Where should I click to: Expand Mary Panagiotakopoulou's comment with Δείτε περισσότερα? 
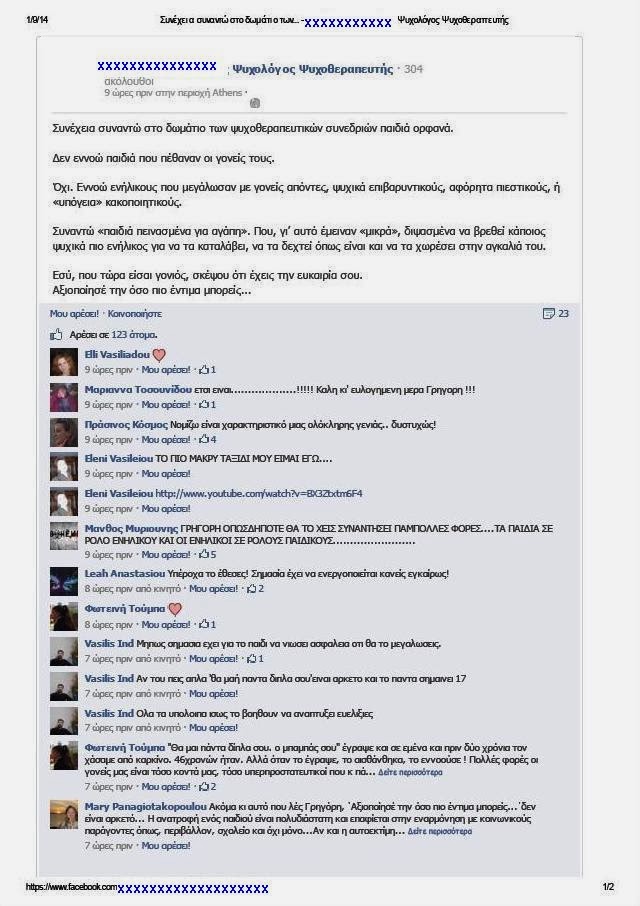pos(440,831)
